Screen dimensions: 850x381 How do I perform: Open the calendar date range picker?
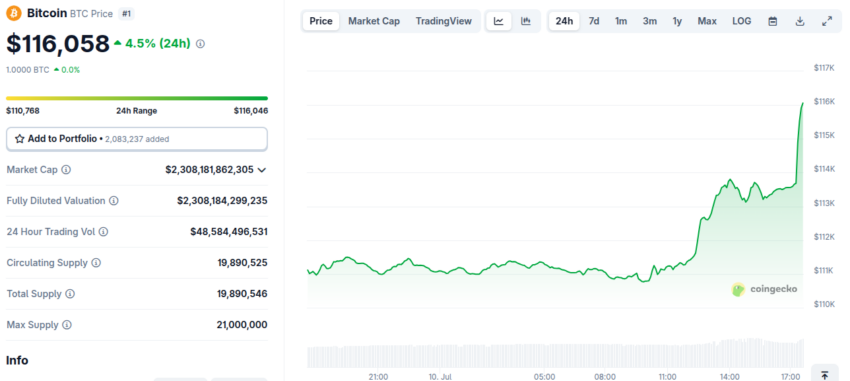coord(773,21)
